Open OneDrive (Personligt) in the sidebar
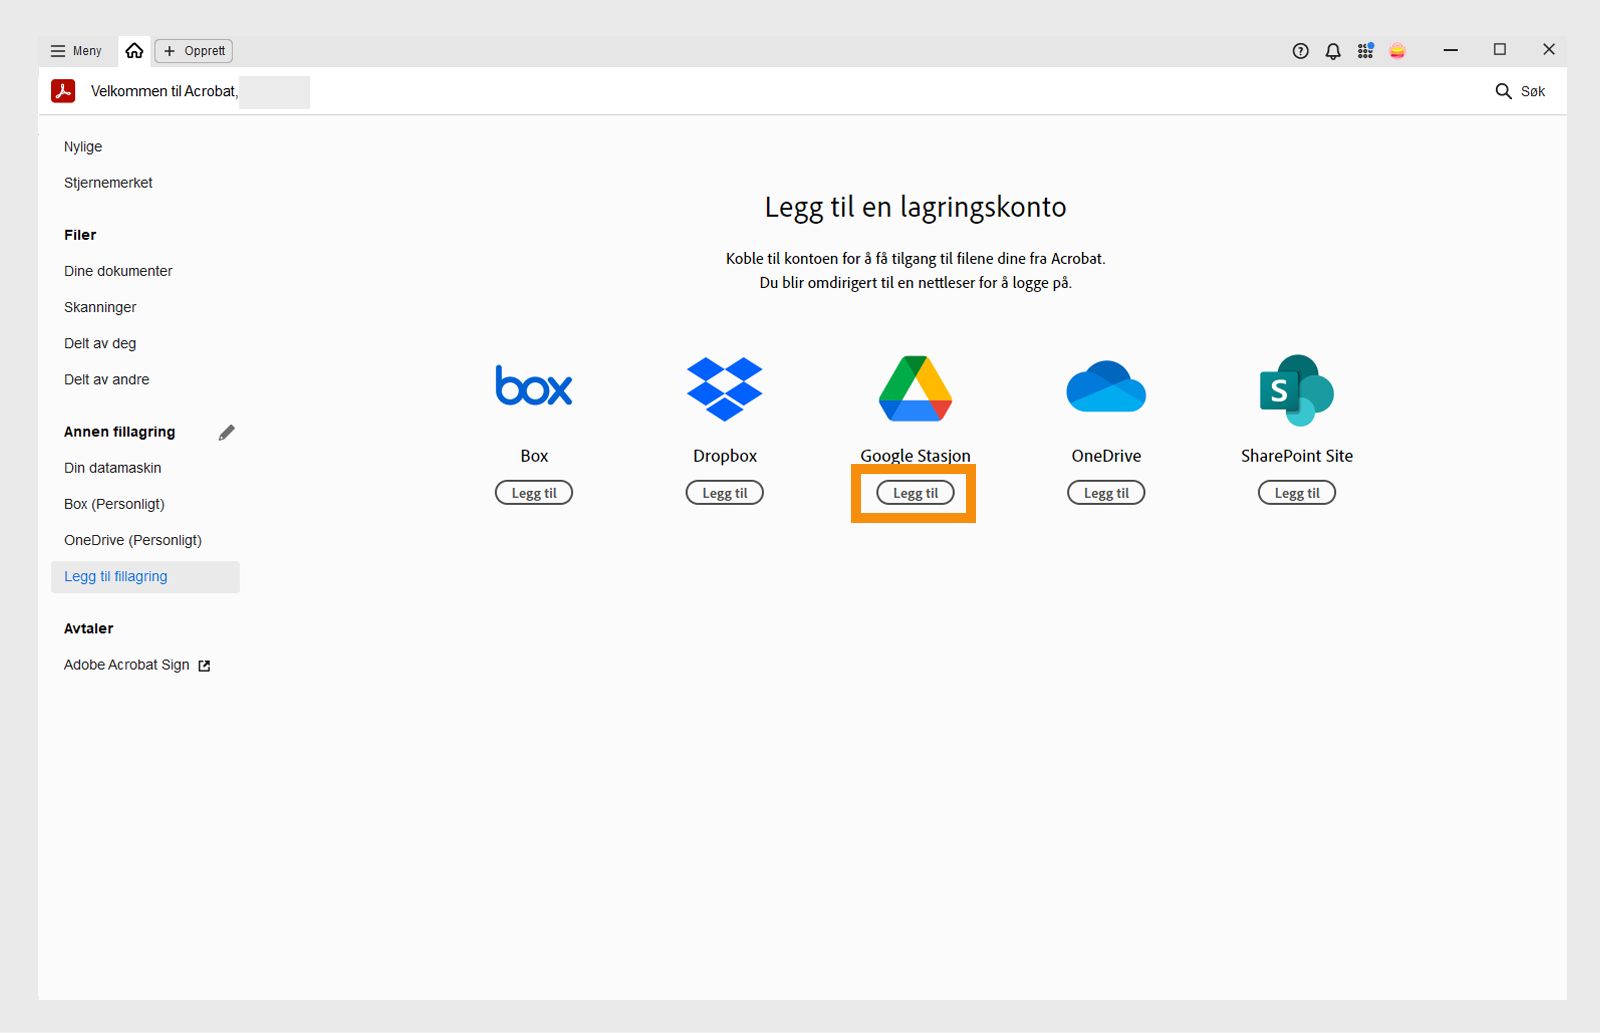 click(x=132, y=540)
